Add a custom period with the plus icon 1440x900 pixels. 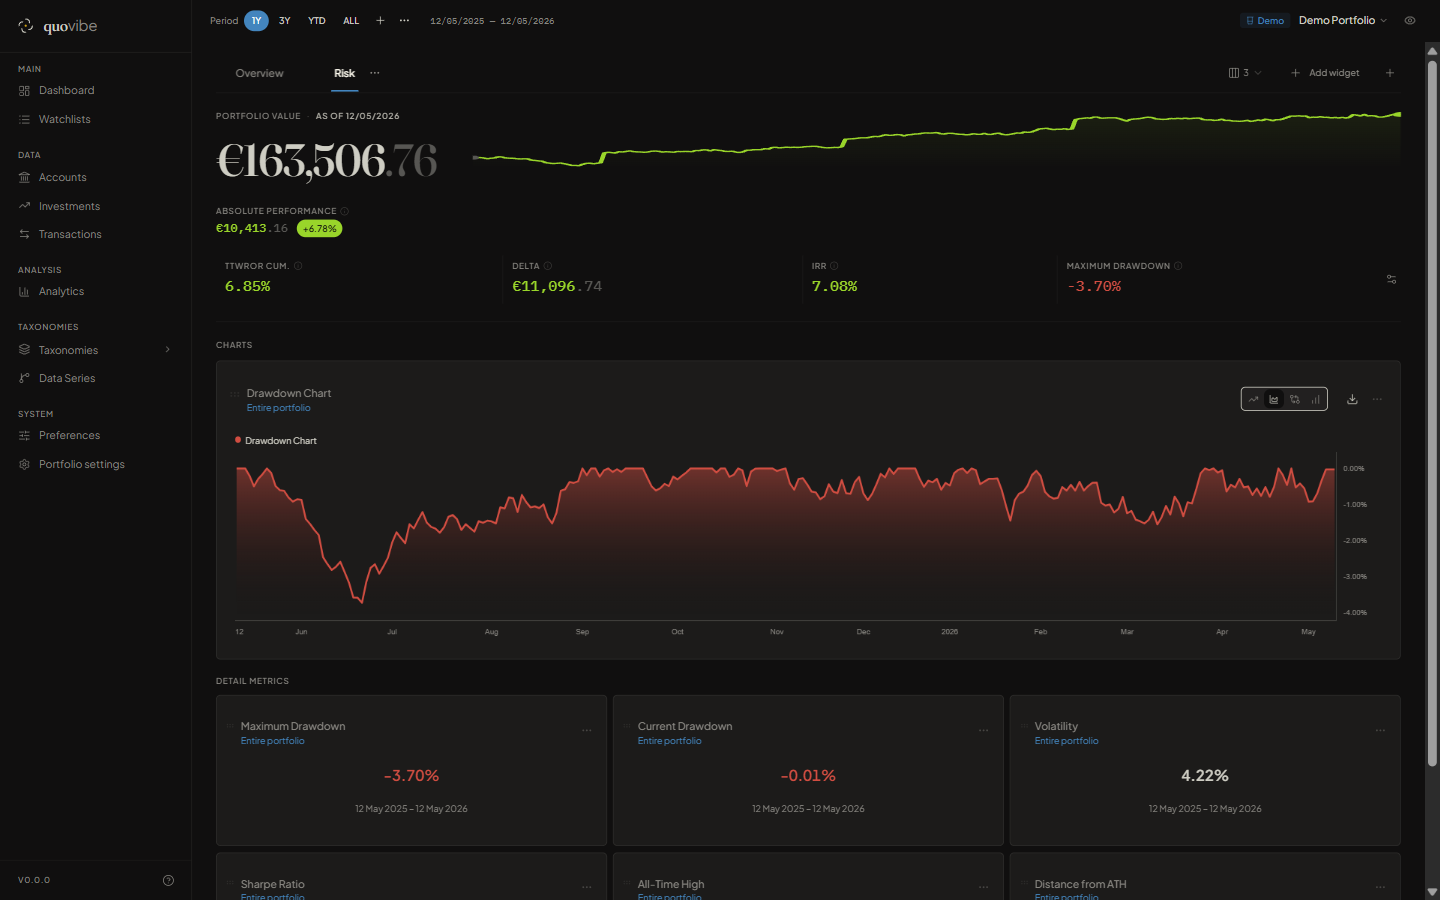point(380,20)
